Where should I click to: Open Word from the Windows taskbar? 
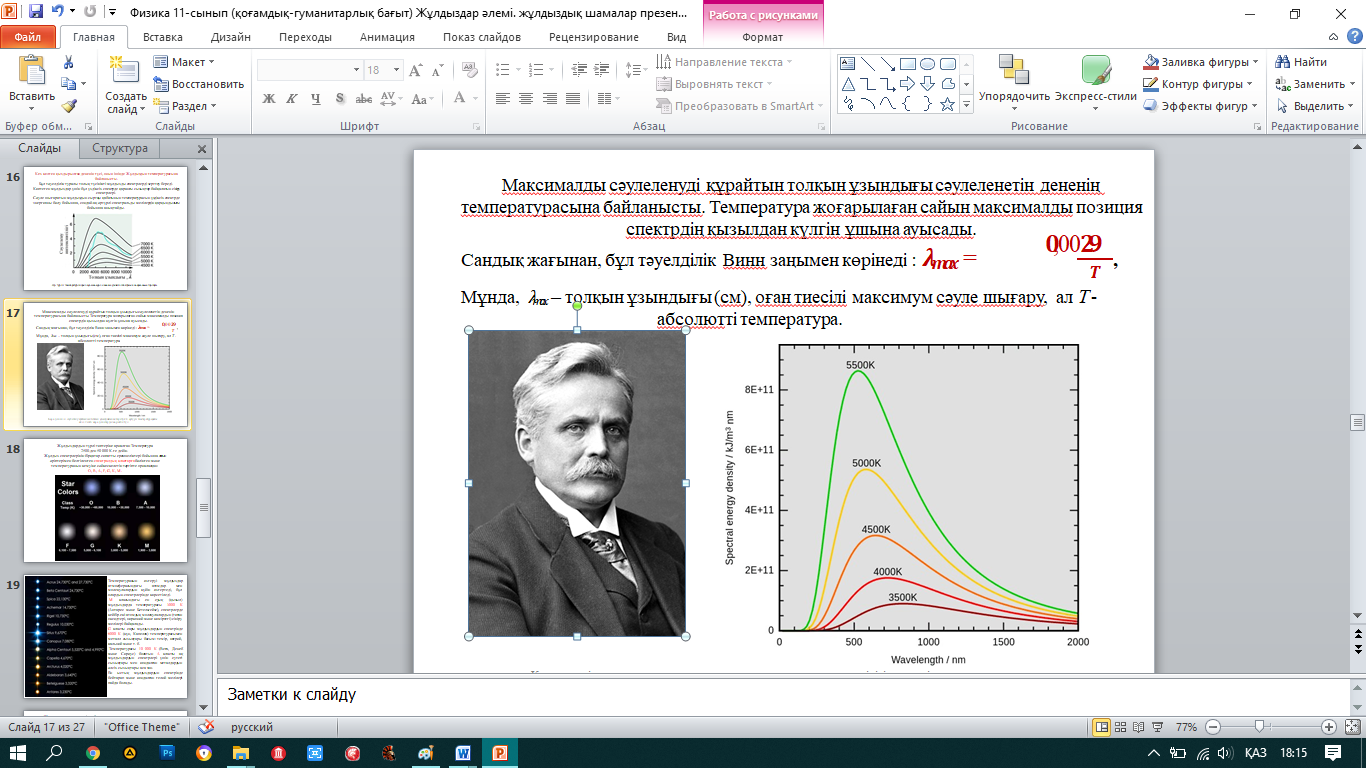(463, 751)
